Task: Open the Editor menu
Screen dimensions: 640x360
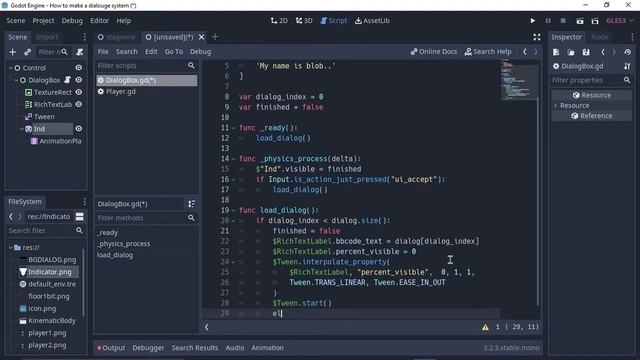Action: (100, 20)
